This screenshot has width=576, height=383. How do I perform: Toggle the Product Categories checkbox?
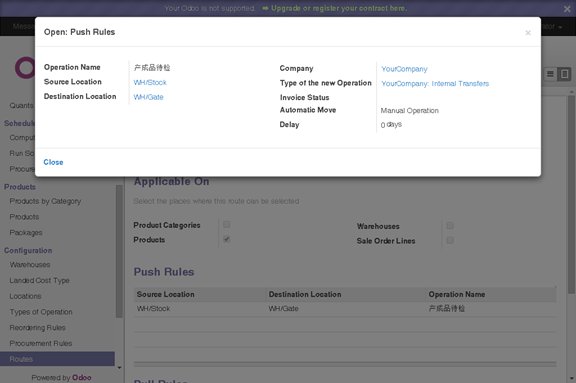point(227,224)
